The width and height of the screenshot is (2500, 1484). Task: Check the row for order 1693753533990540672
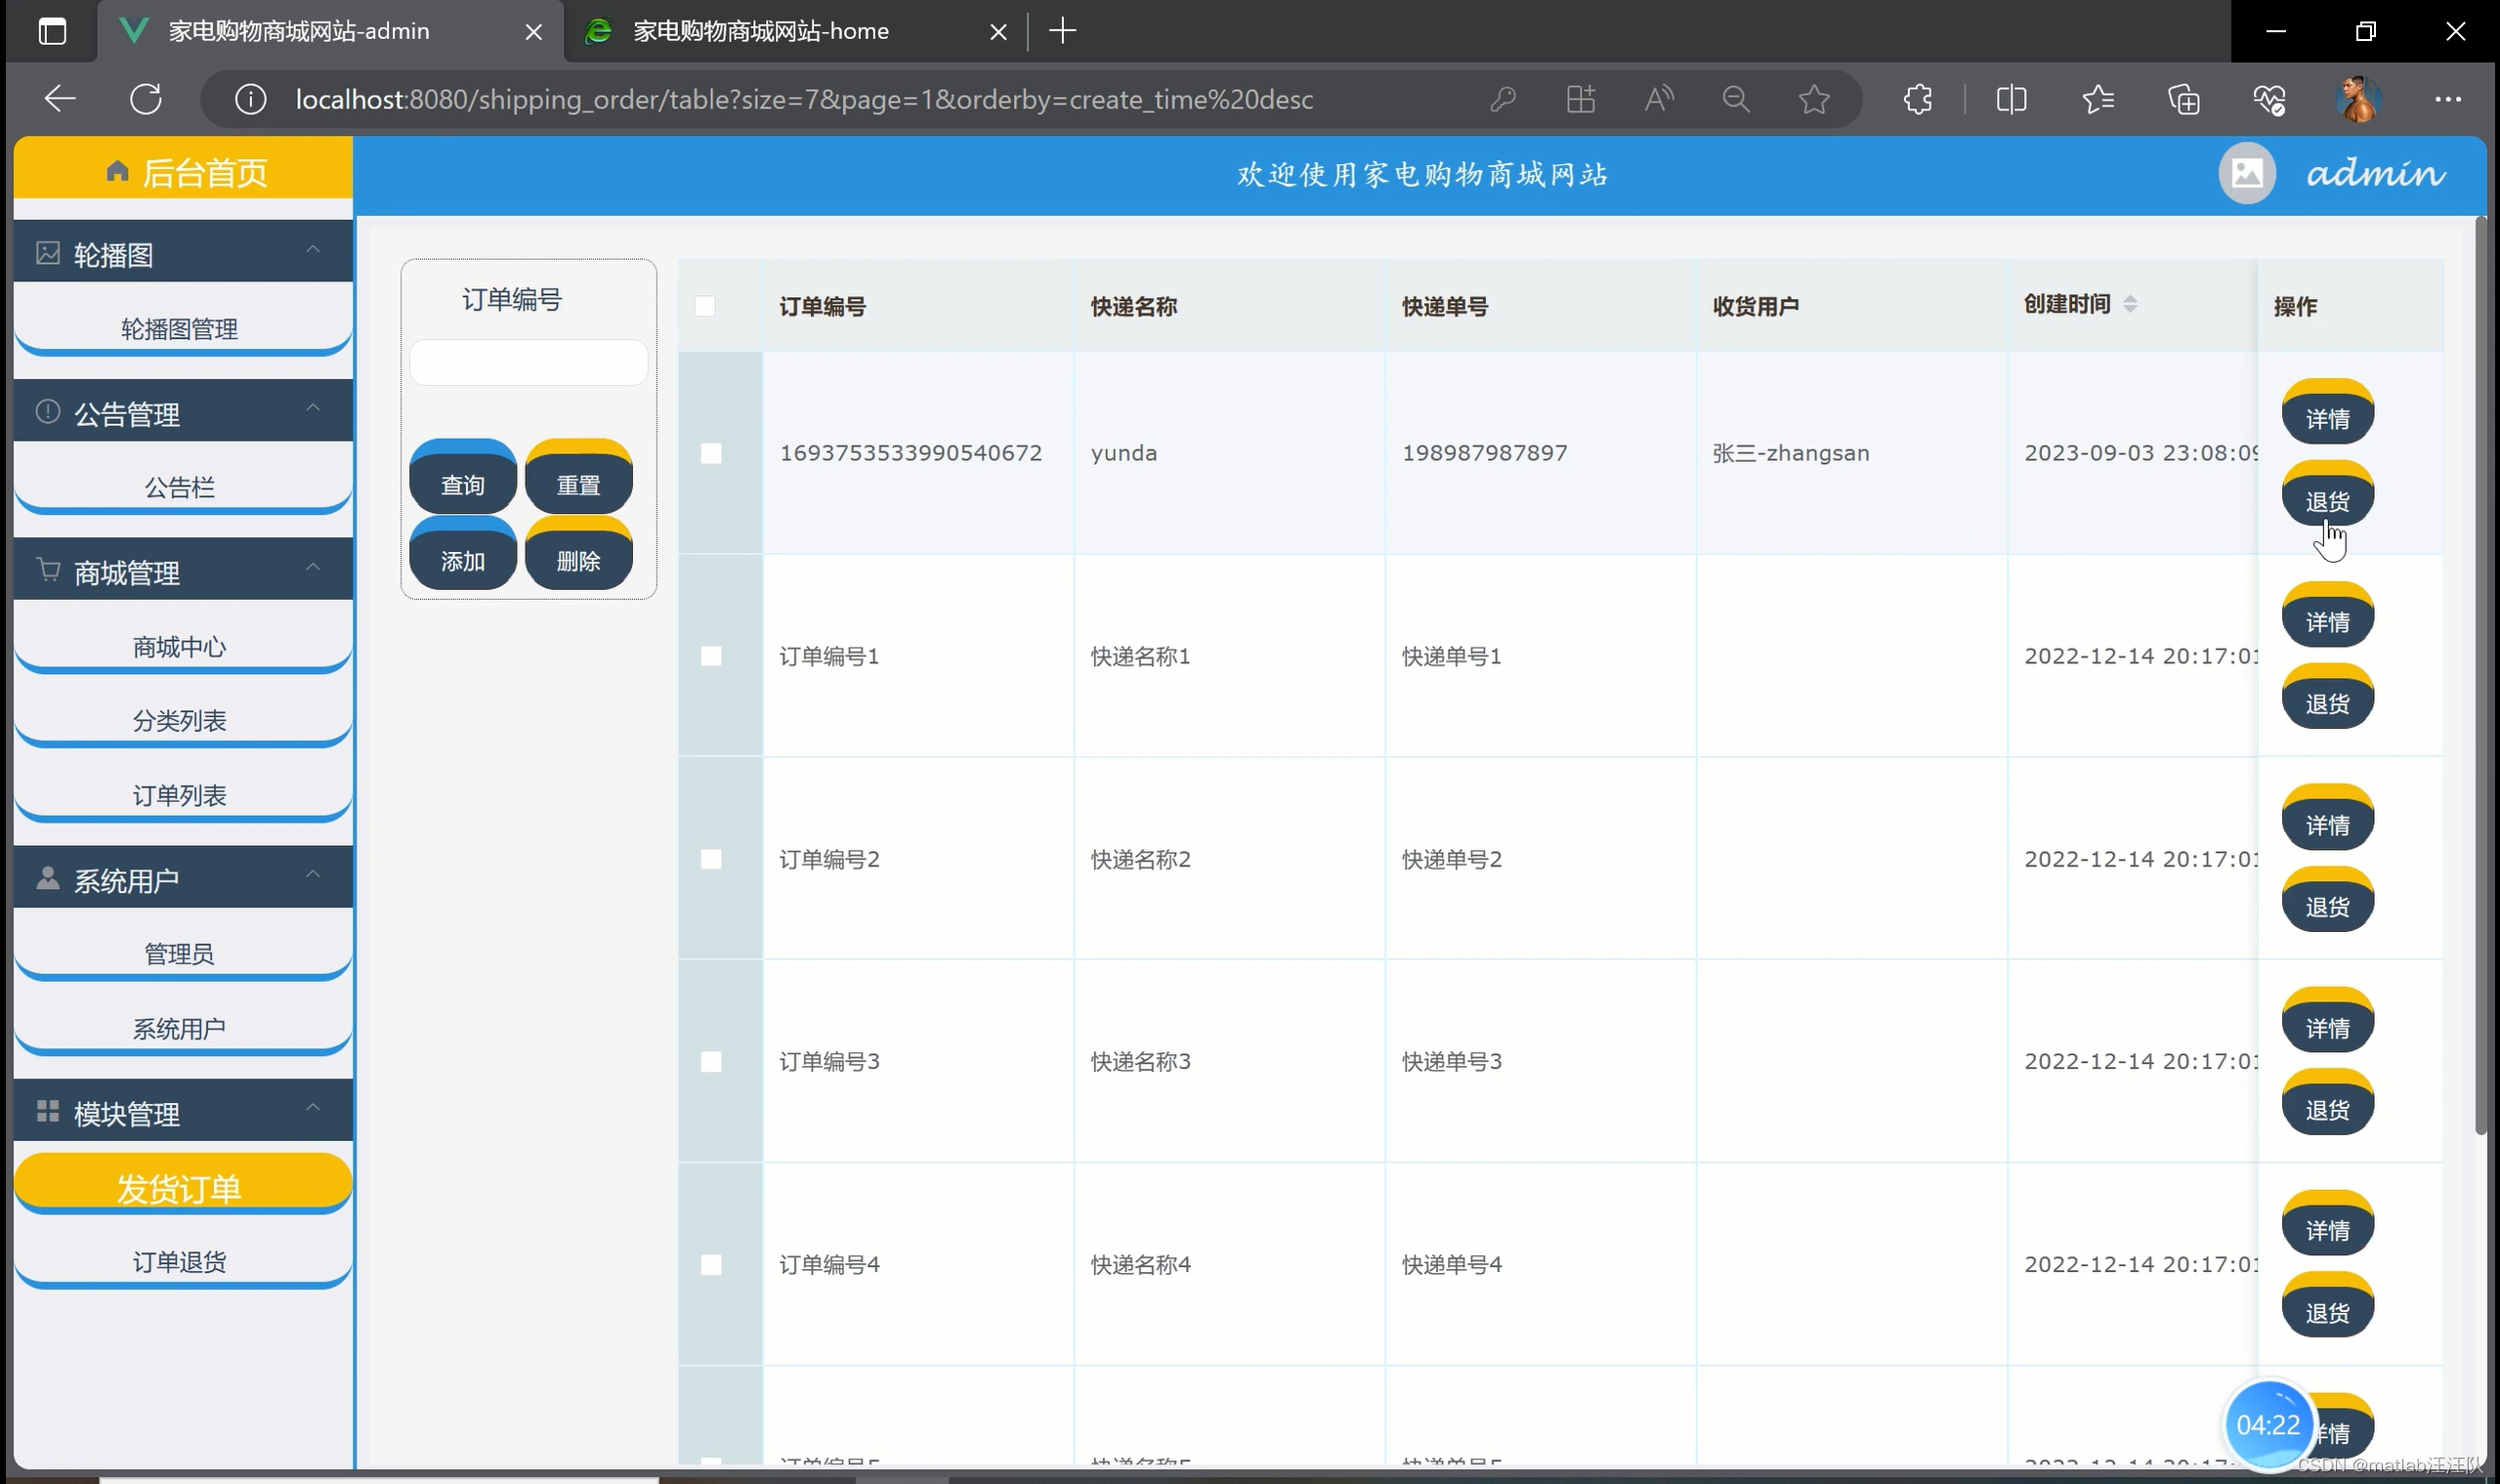click(711, 453)
